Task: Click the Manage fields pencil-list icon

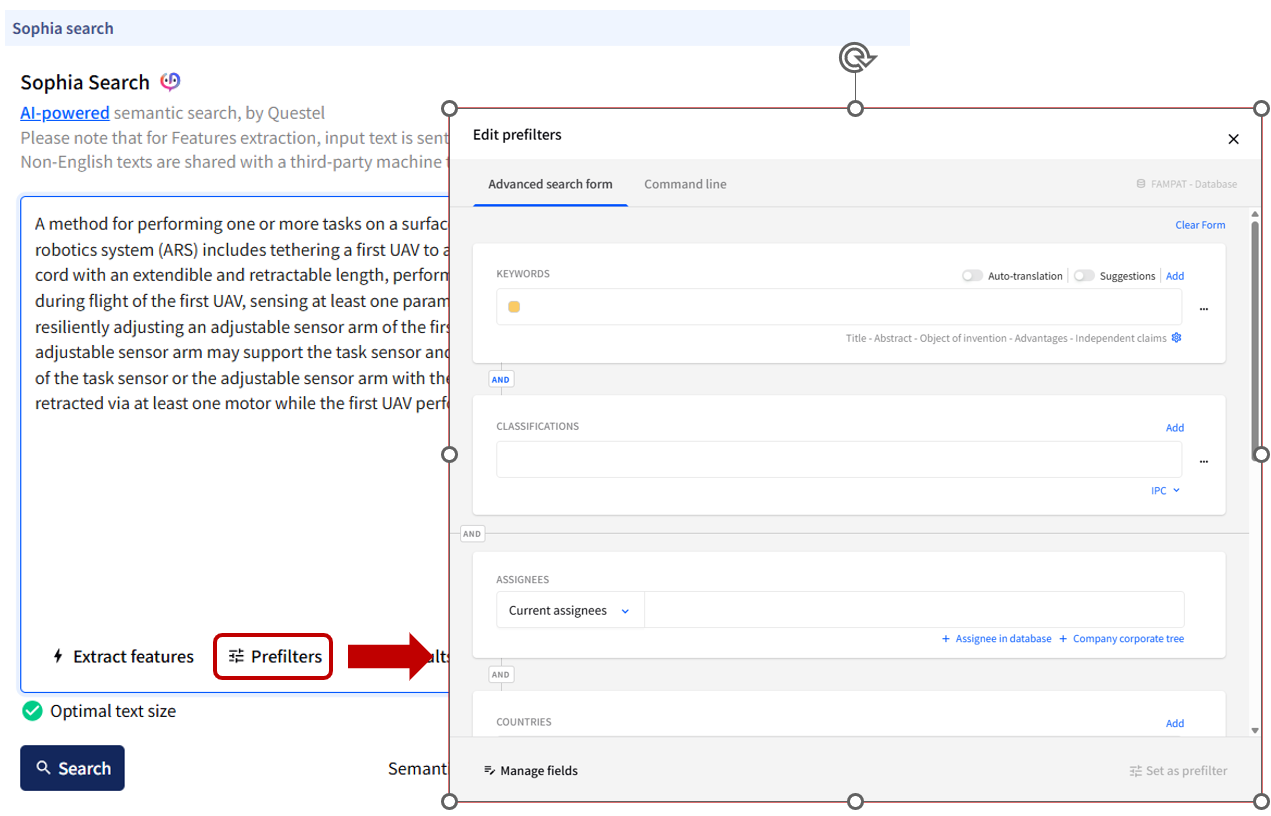Action: pos(489,771)
